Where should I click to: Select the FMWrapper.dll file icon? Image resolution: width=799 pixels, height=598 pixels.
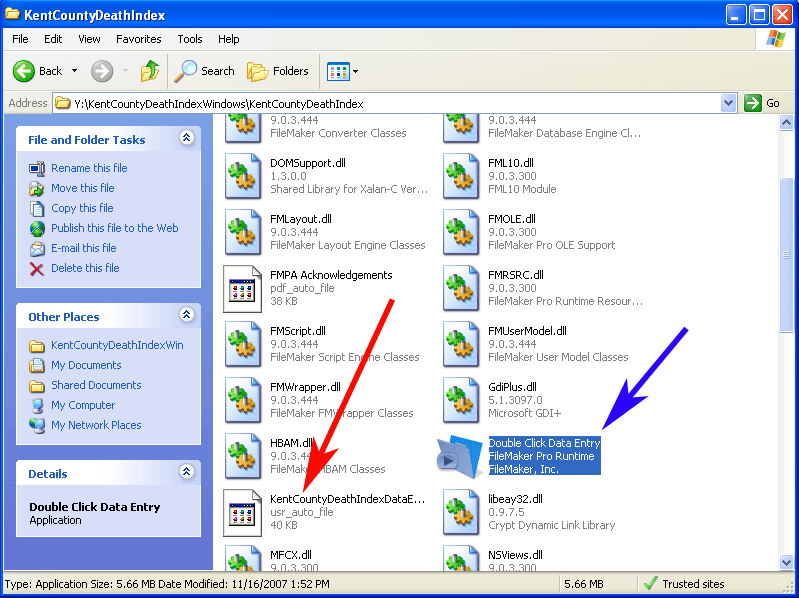tap(243, 400)
